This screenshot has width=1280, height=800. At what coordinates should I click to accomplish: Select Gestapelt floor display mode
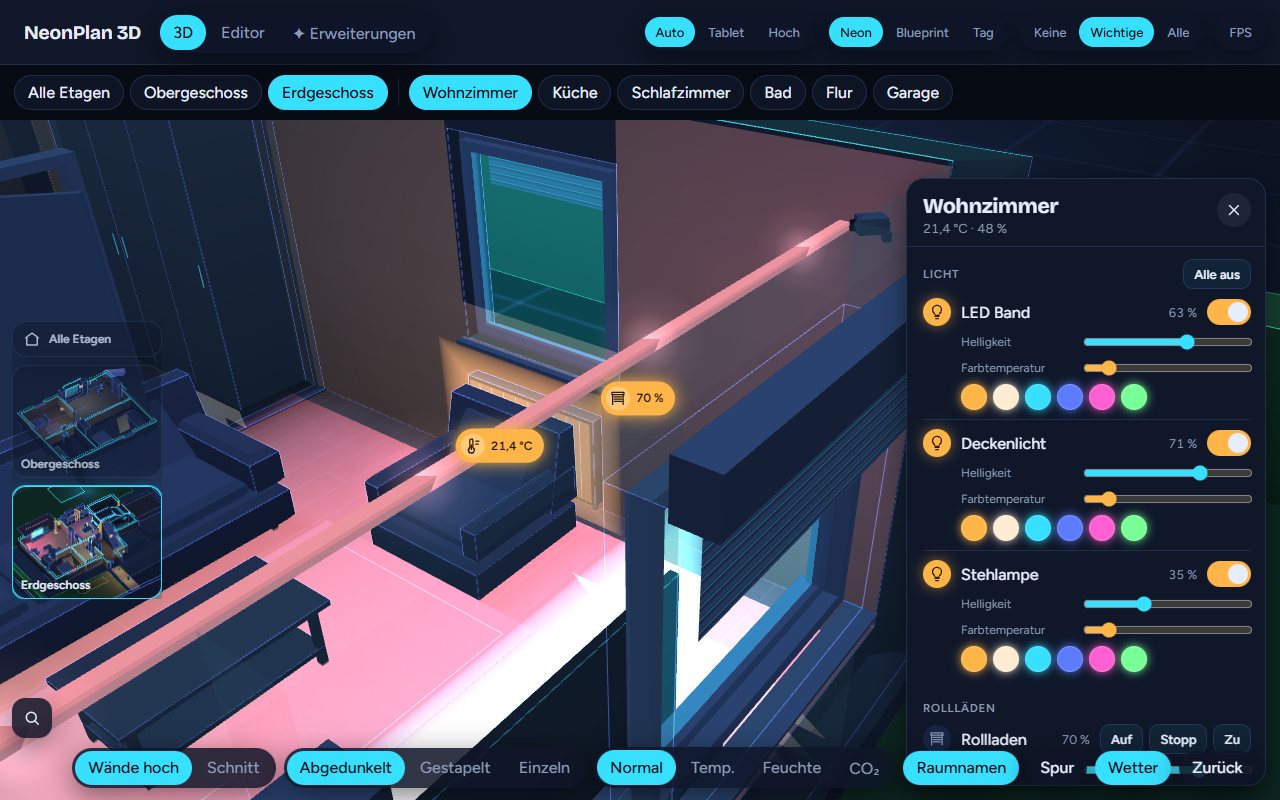455,768
